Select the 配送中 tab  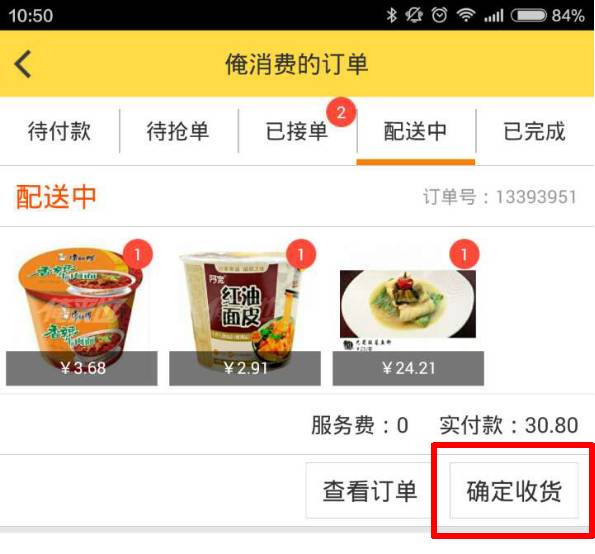click(416, 131)
